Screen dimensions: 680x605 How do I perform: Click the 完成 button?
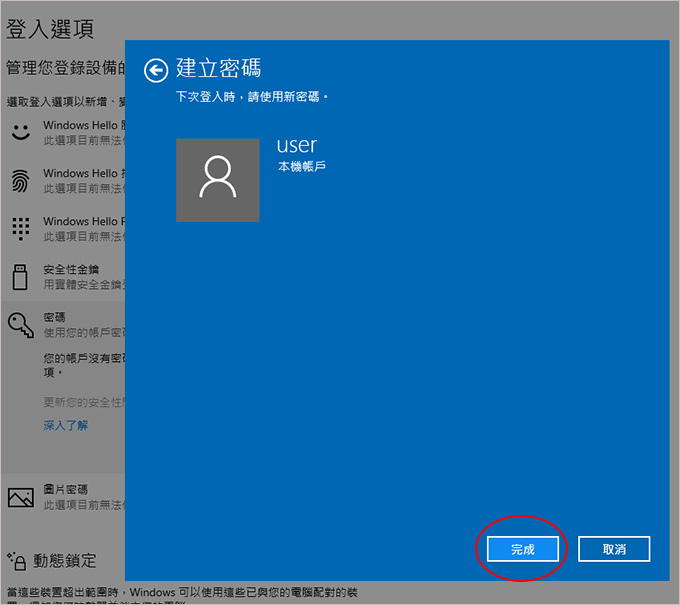pos(523,549)
